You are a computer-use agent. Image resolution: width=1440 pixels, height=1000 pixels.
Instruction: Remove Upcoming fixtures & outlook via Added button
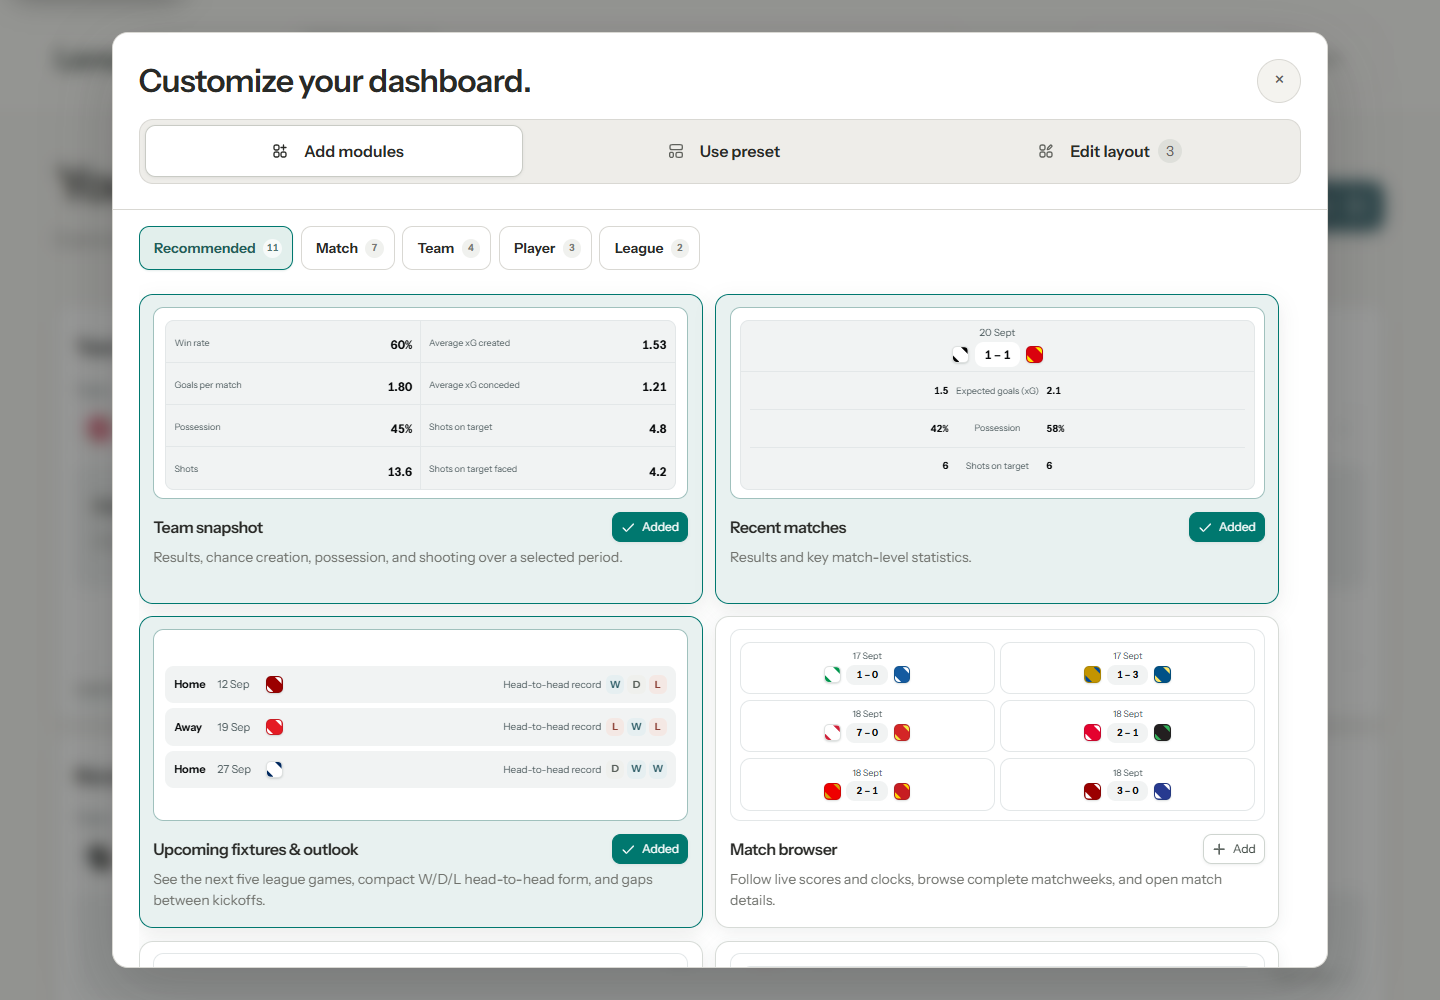pos(650,849)
